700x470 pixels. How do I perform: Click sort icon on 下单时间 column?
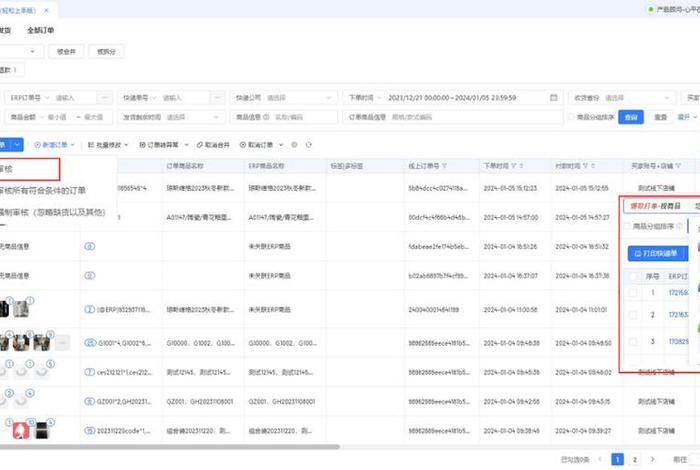(x=521, y=166)
